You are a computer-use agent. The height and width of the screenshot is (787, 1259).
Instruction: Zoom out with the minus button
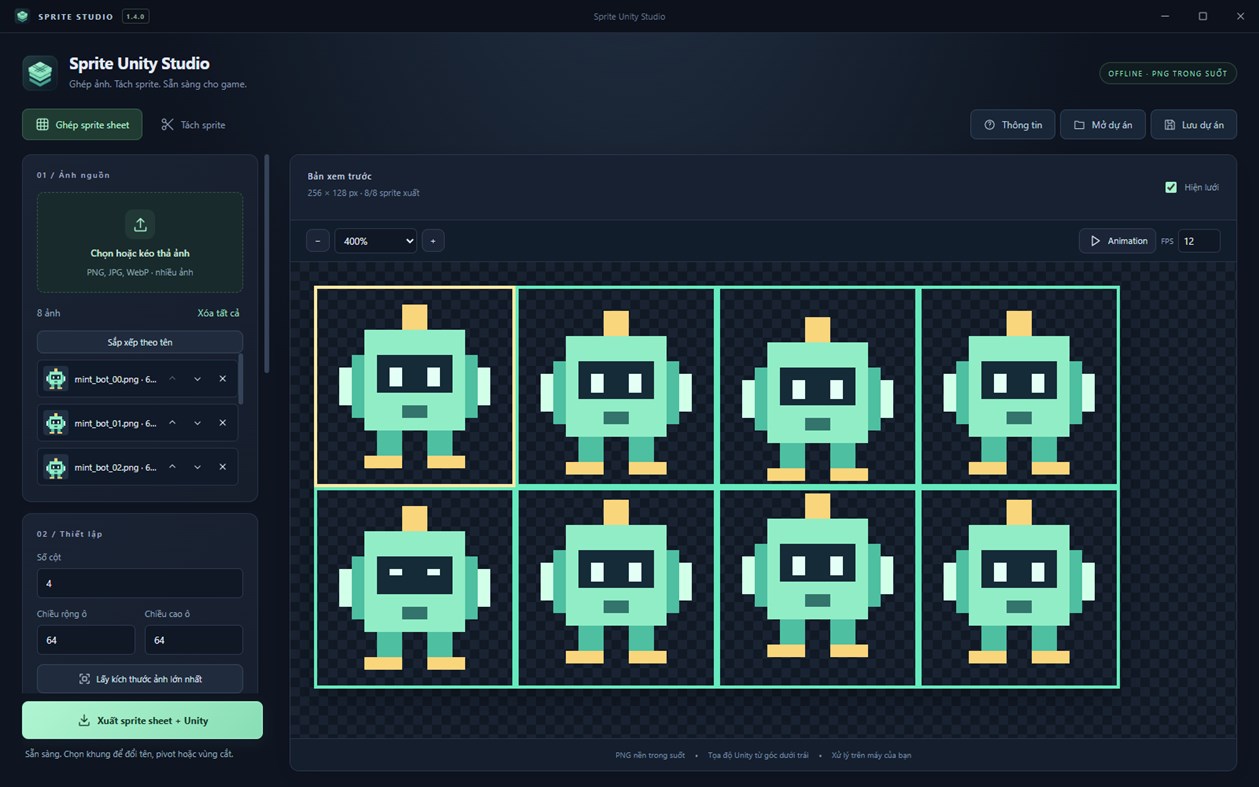317,241
